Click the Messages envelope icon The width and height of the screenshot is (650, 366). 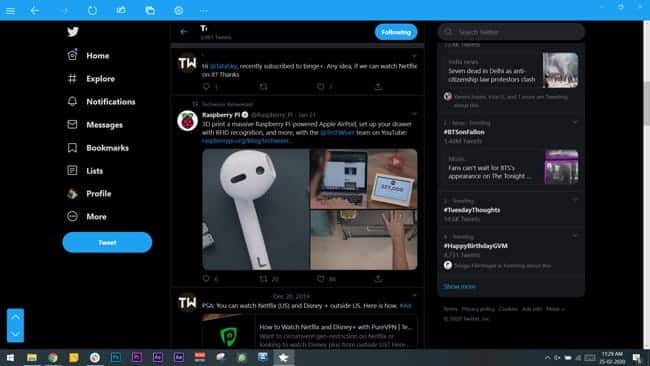72,124
